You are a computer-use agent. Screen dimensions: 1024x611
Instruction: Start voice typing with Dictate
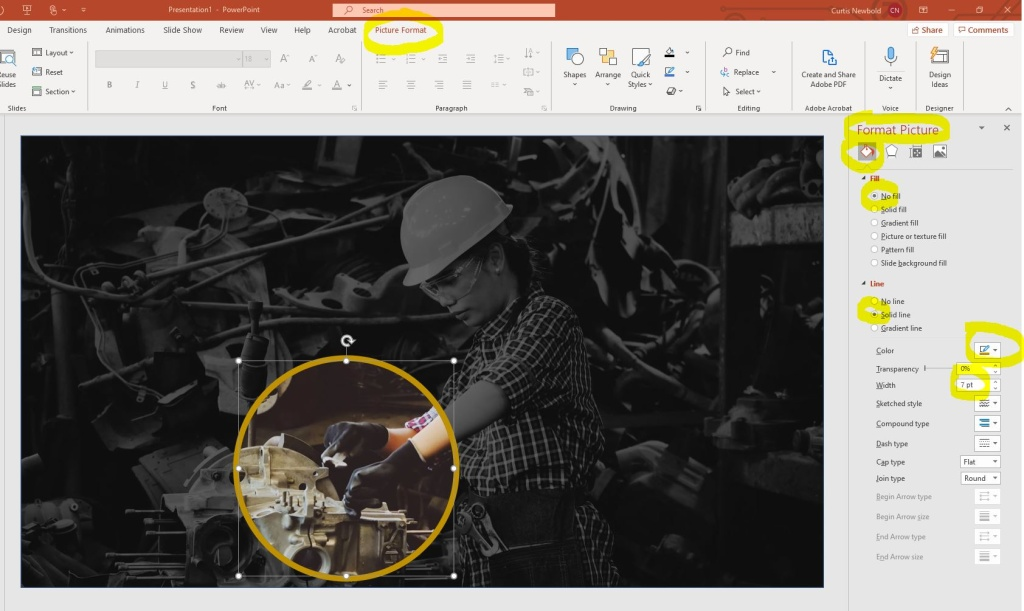tap(890, 63)
